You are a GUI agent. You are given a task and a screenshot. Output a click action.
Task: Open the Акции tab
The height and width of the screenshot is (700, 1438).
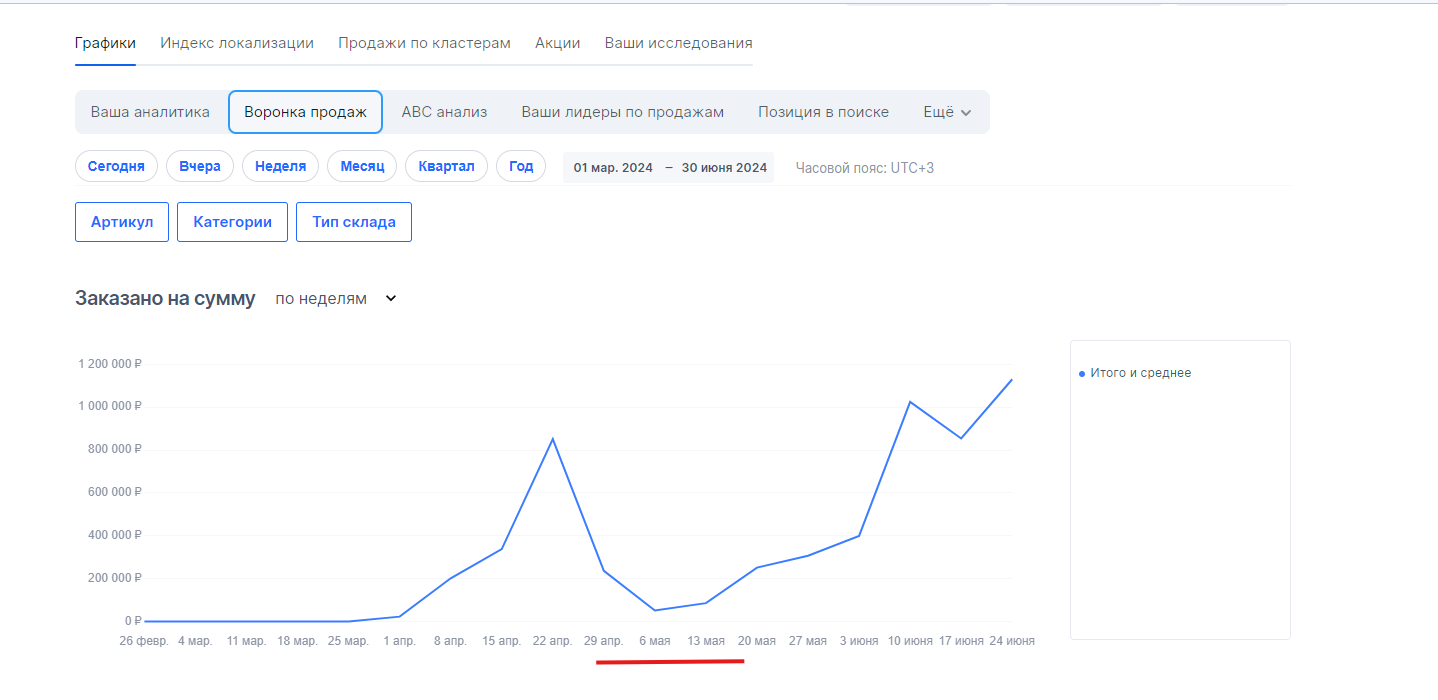click(558, 43)
